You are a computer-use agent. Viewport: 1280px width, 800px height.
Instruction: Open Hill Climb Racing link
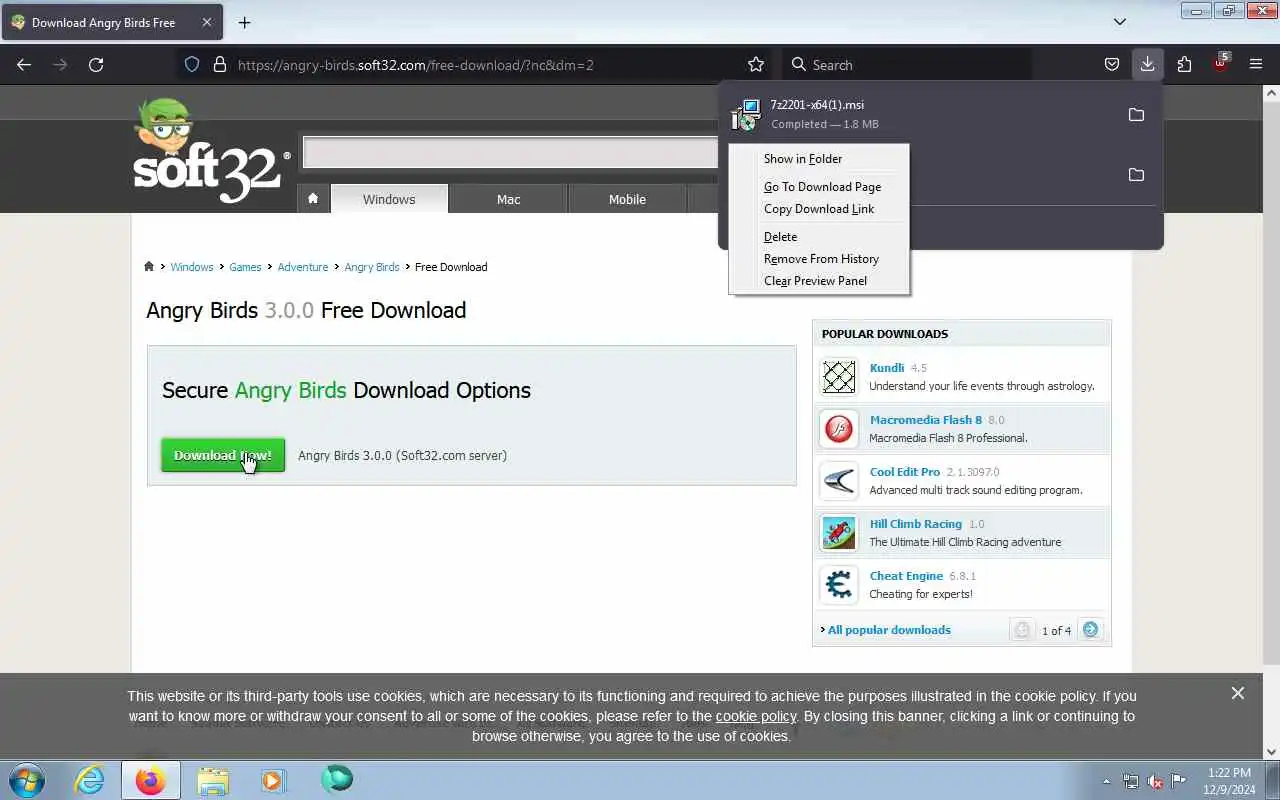pyautogui.click(x=916, y=524)
